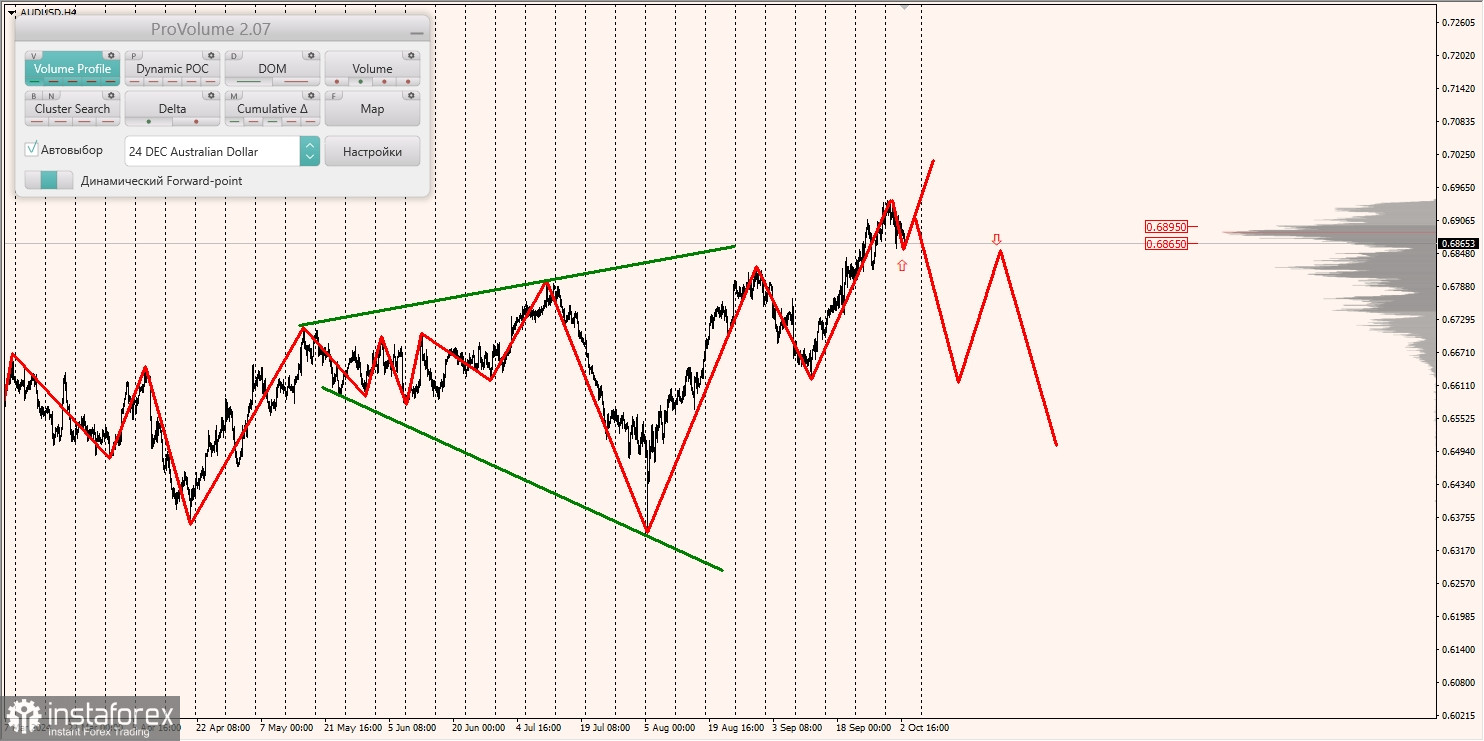This screenshot has width=1484, height=741.
Task: Click the 22 Apr 08:00 date label
Action: [x=222, y=728]
